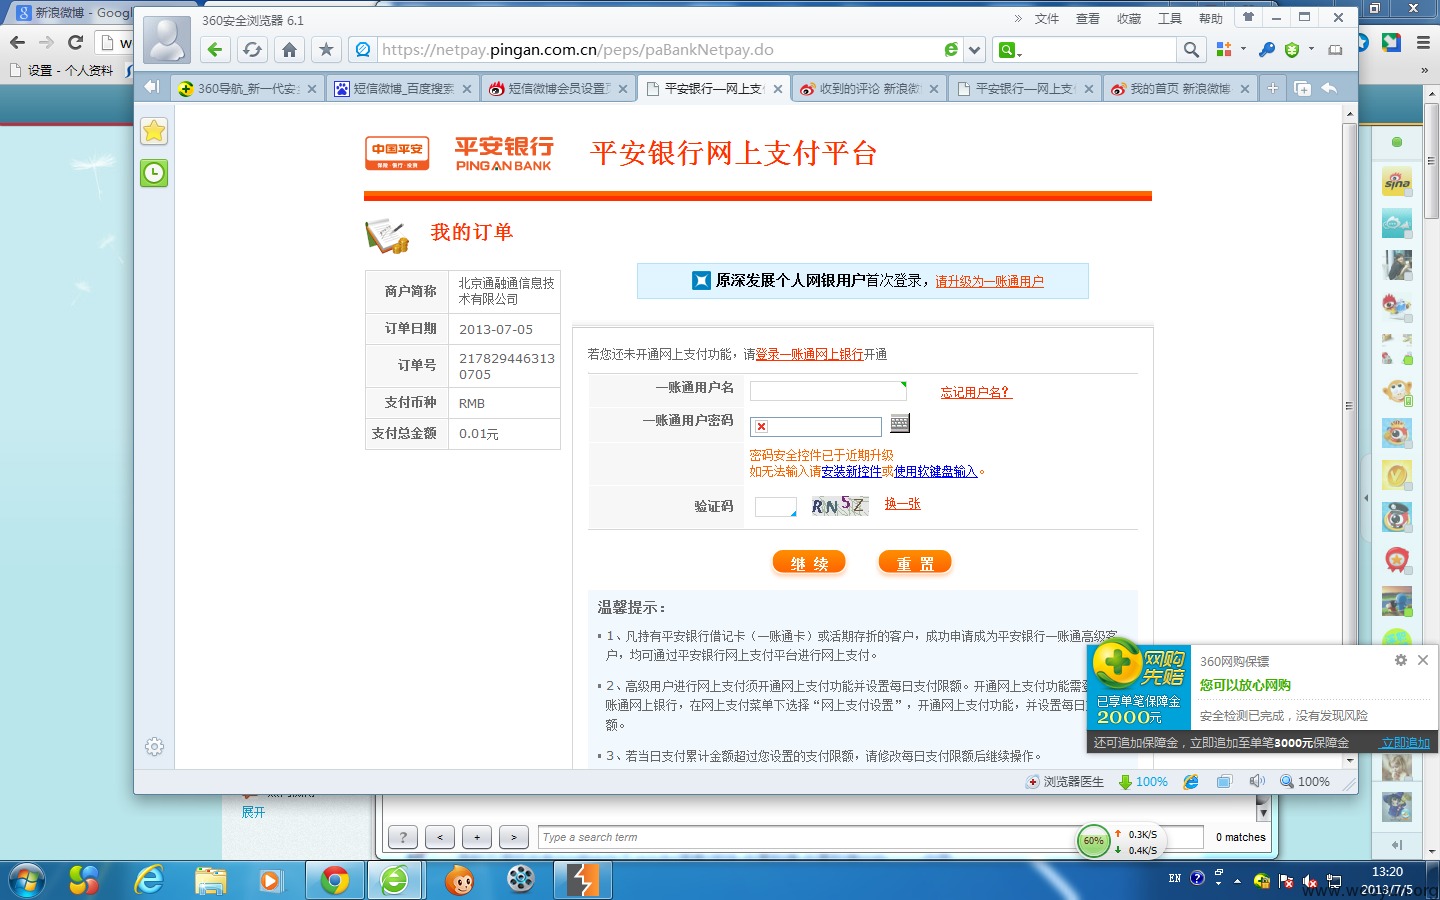Screen dimensions: 1440x900
Task: Expand the apps grid dropdown arrow
Action: 1243,49
